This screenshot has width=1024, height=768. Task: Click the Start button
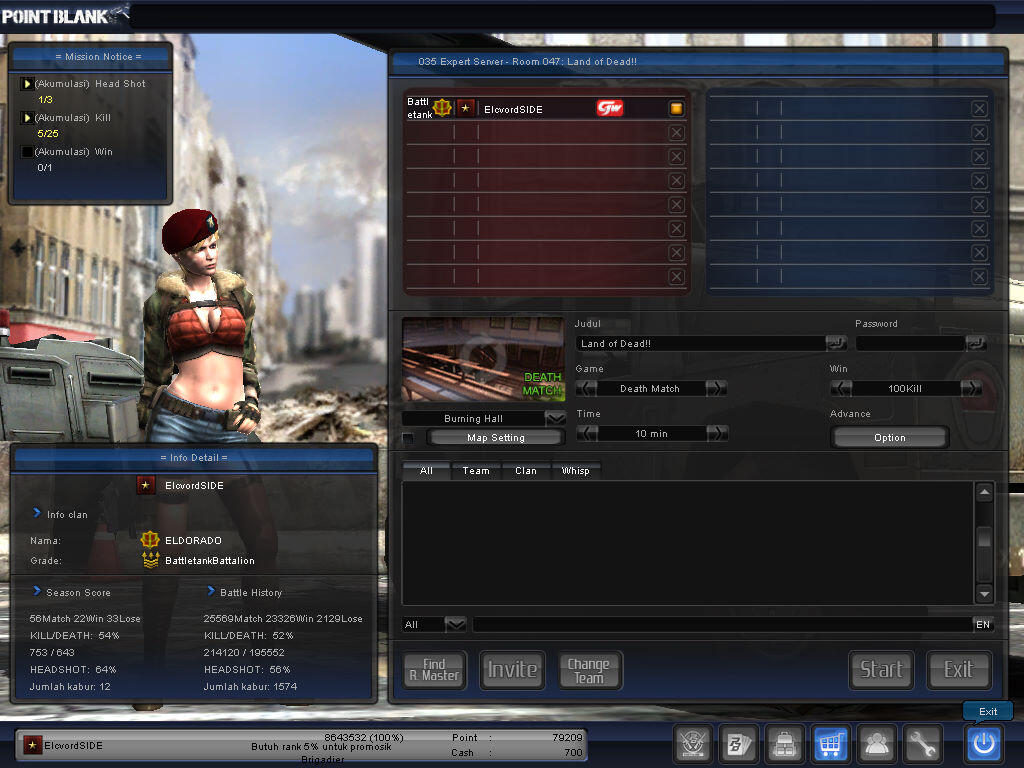(881, 669)
